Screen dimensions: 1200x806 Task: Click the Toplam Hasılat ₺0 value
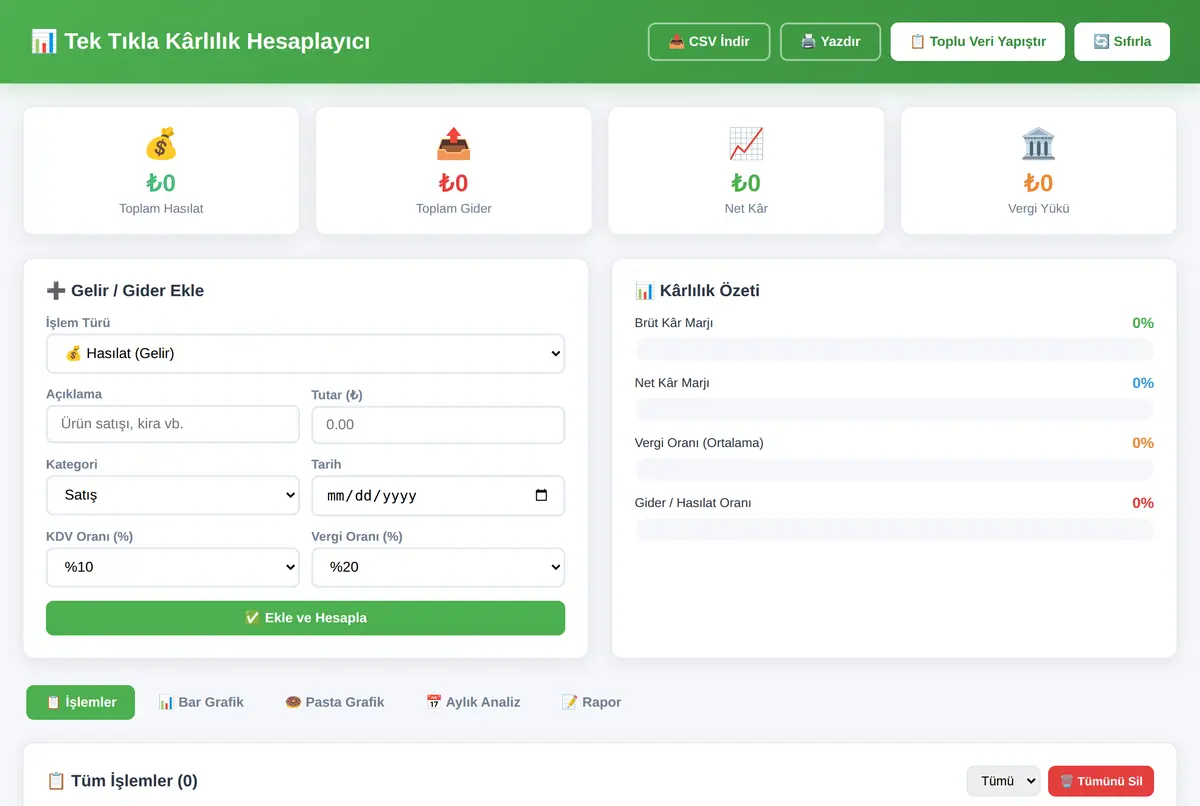pos(161,183)
